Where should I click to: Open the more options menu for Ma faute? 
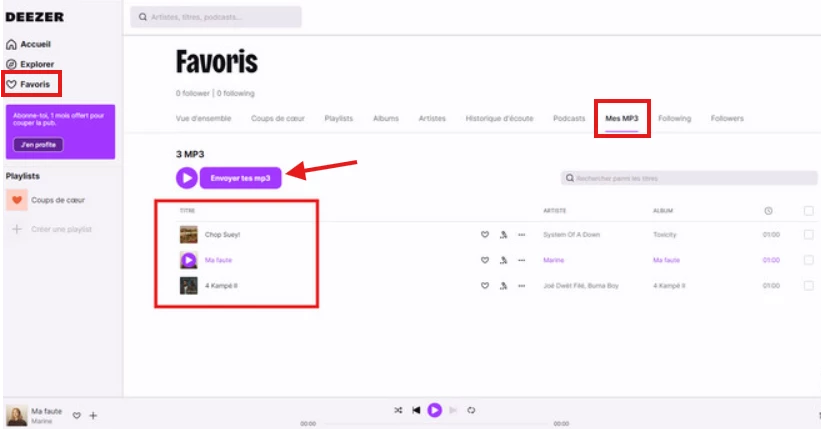522,260
